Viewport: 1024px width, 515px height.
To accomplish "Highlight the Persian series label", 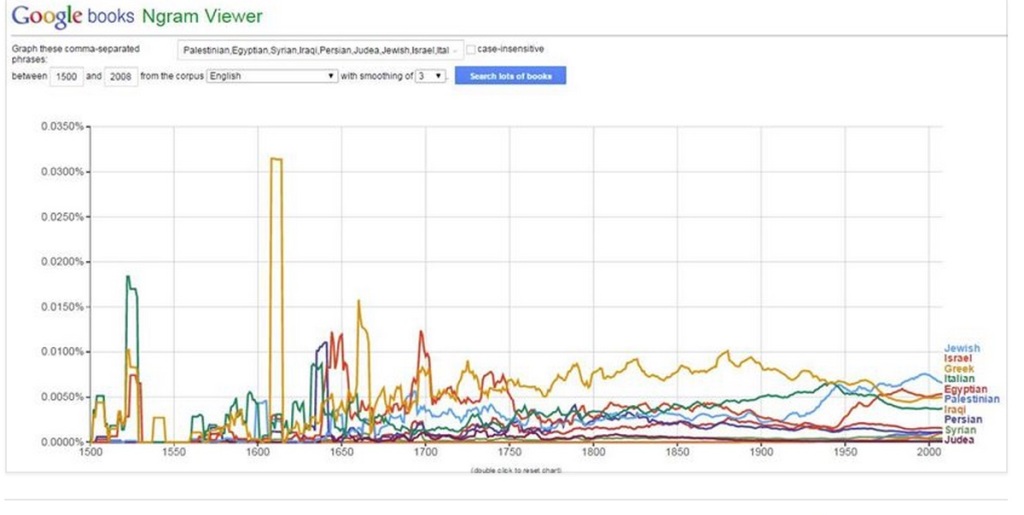I will coord(962,420).
